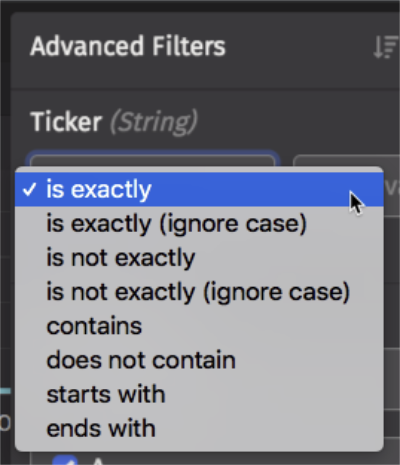Choose 'is exactly (ignore case)' from the list
This screenshot has height=465, width=400.
click(x=199, y=224)
